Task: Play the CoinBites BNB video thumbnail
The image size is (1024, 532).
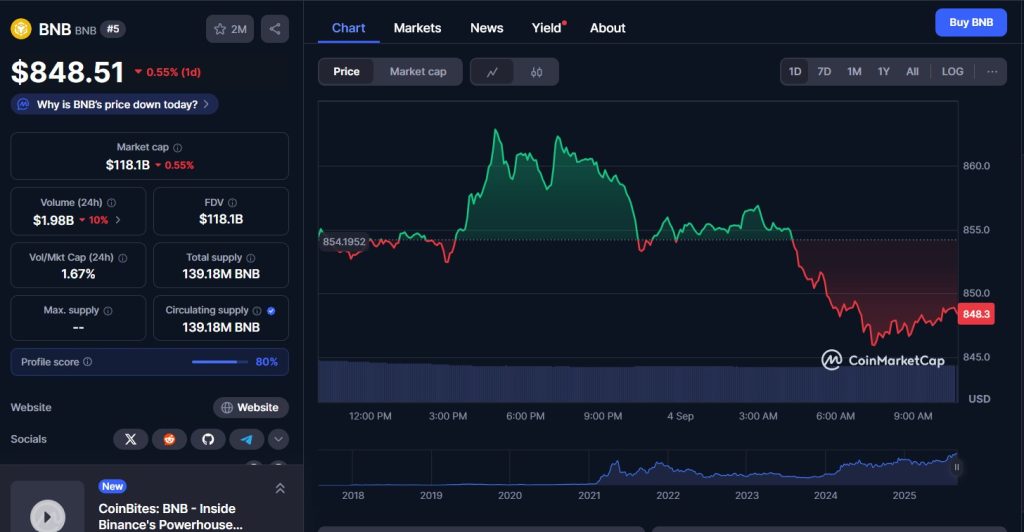Action: pyautogui.click(x=47, y=514)
